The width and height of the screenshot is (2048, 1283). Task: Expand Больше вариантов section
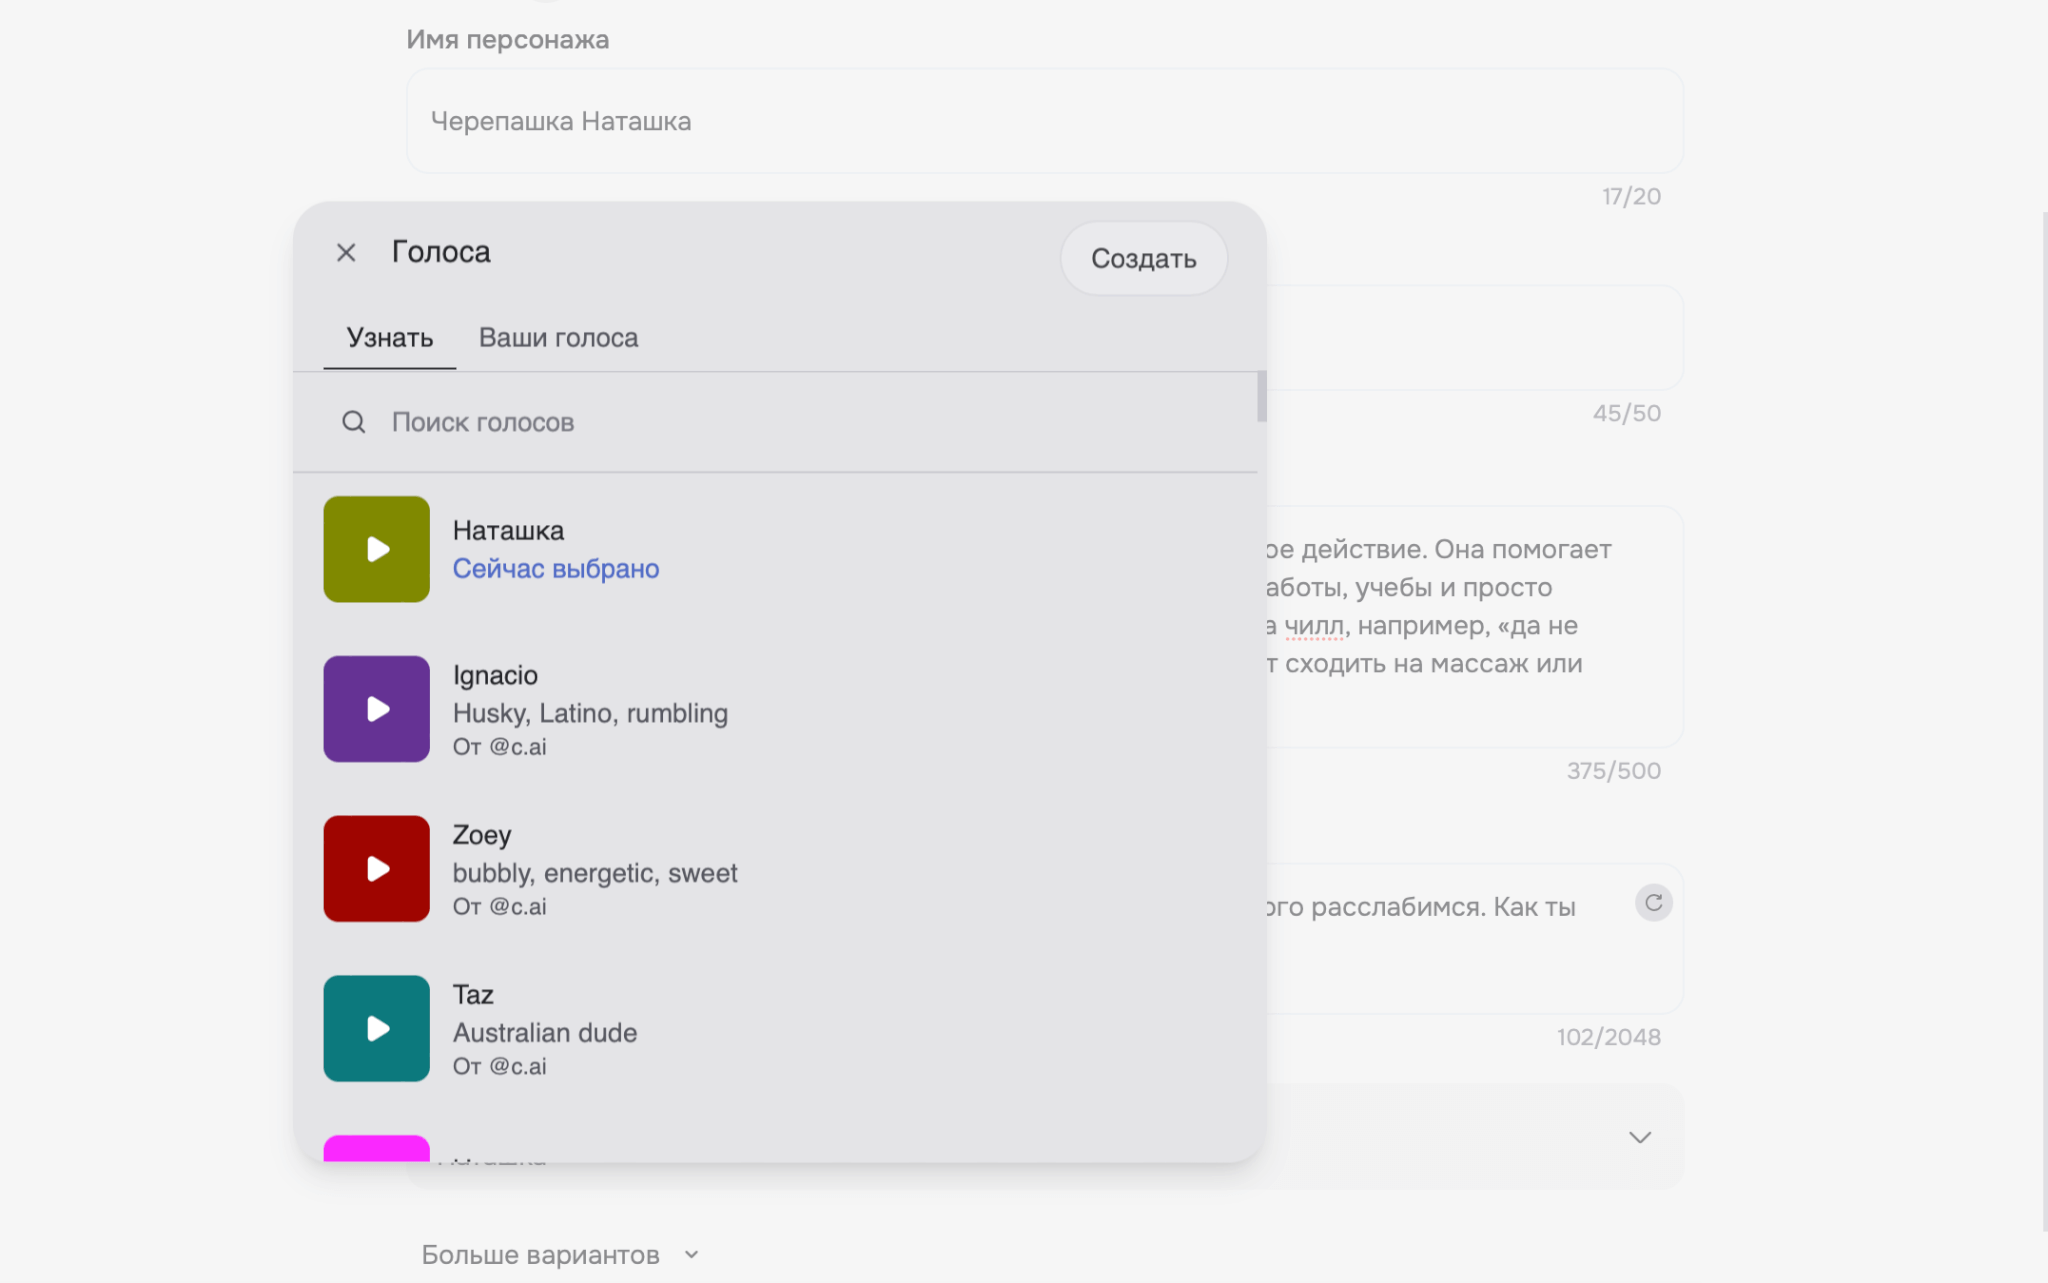pos(560,1255)
